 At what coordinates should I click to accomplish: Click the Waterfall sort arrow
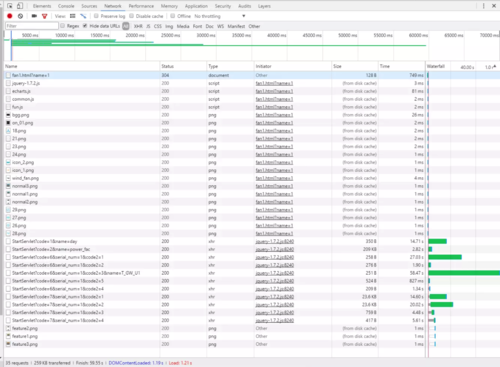(x=495, y=67)
